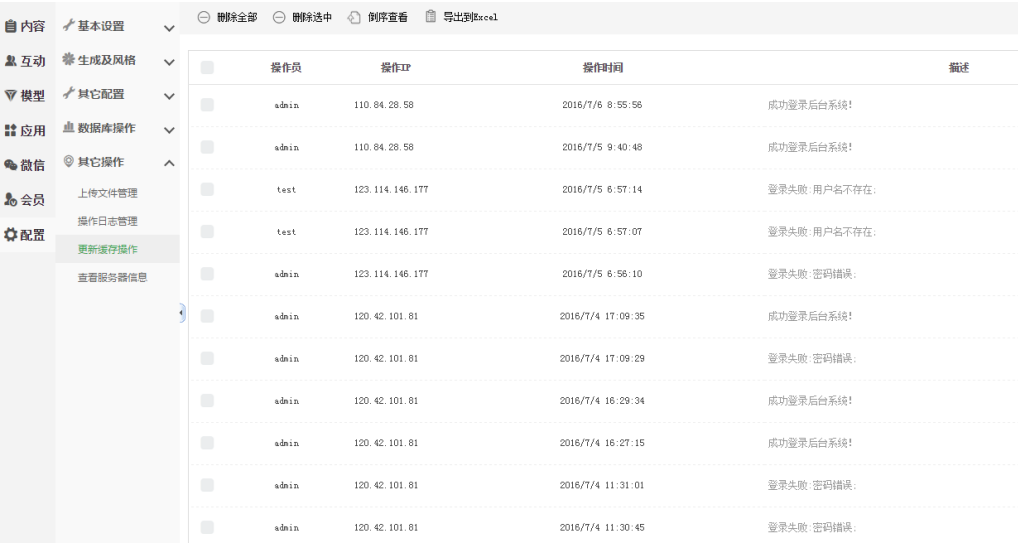Open the 会员 members section icon
1018x551 pixels.
tap(10, 200)
